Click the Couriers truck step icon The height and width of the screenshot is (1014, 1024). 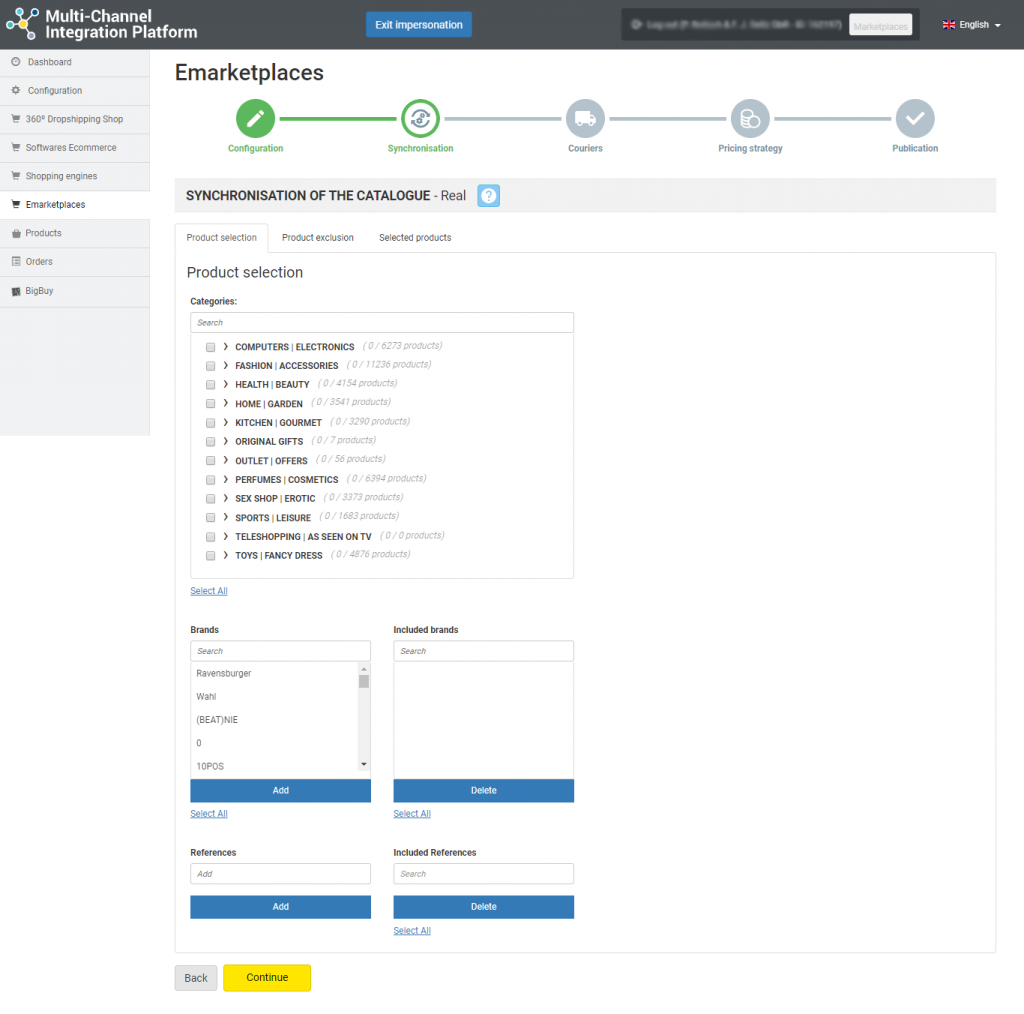[x=585, y=119]
